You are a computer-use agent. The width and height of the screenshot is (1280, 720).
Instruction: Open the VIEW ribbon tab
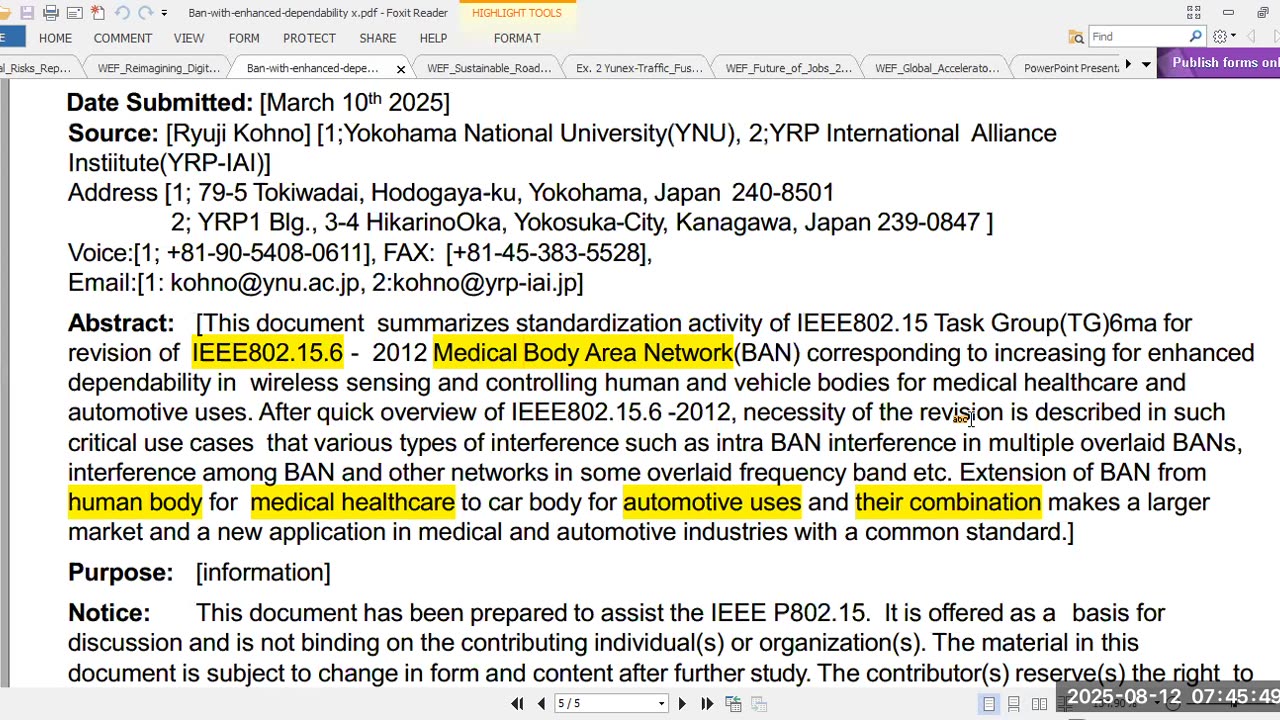[189, 38]
